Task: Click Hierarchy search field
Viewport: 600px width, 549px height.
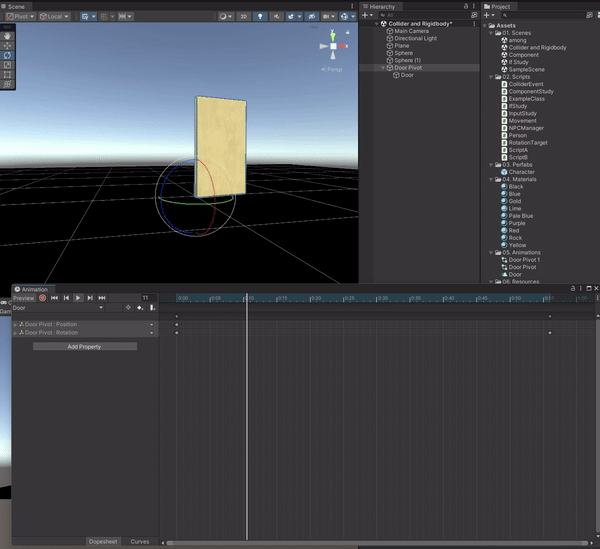Action: point(424,15)
